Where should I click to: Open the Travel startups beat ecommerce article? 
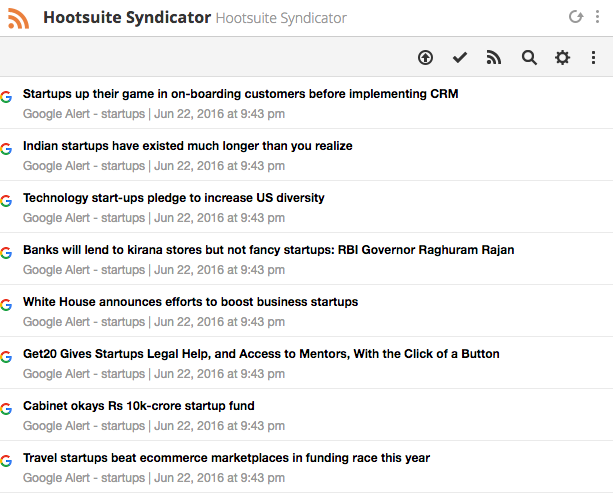226,458
